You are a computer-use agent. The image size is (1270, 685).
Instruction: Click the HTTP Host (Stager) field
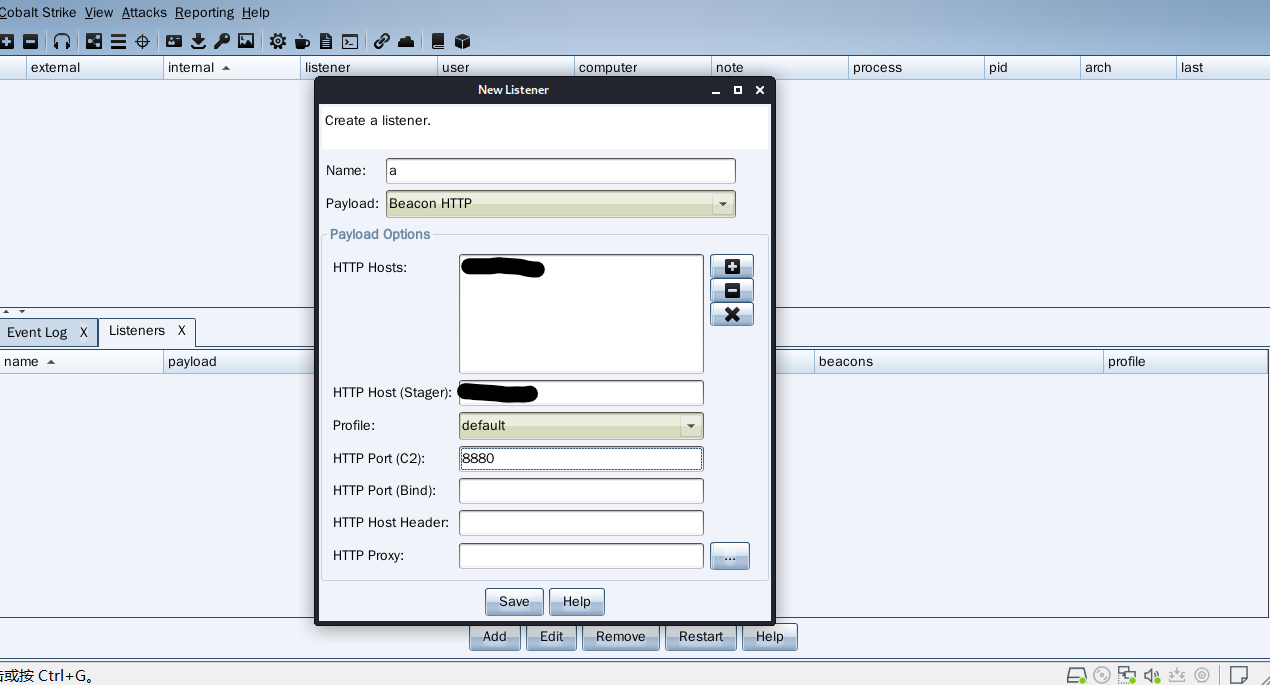[581, 393]
